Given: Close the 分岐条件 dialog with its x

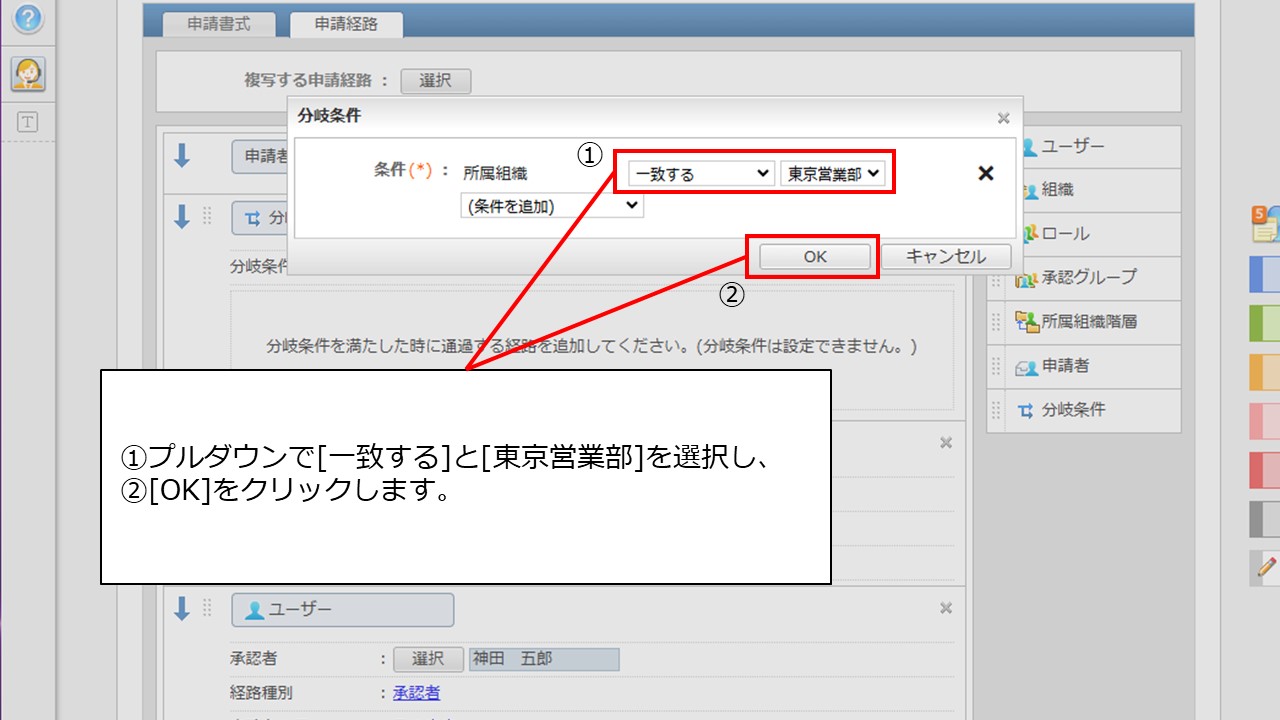Looking at the screenshot, I should 1003,118.
